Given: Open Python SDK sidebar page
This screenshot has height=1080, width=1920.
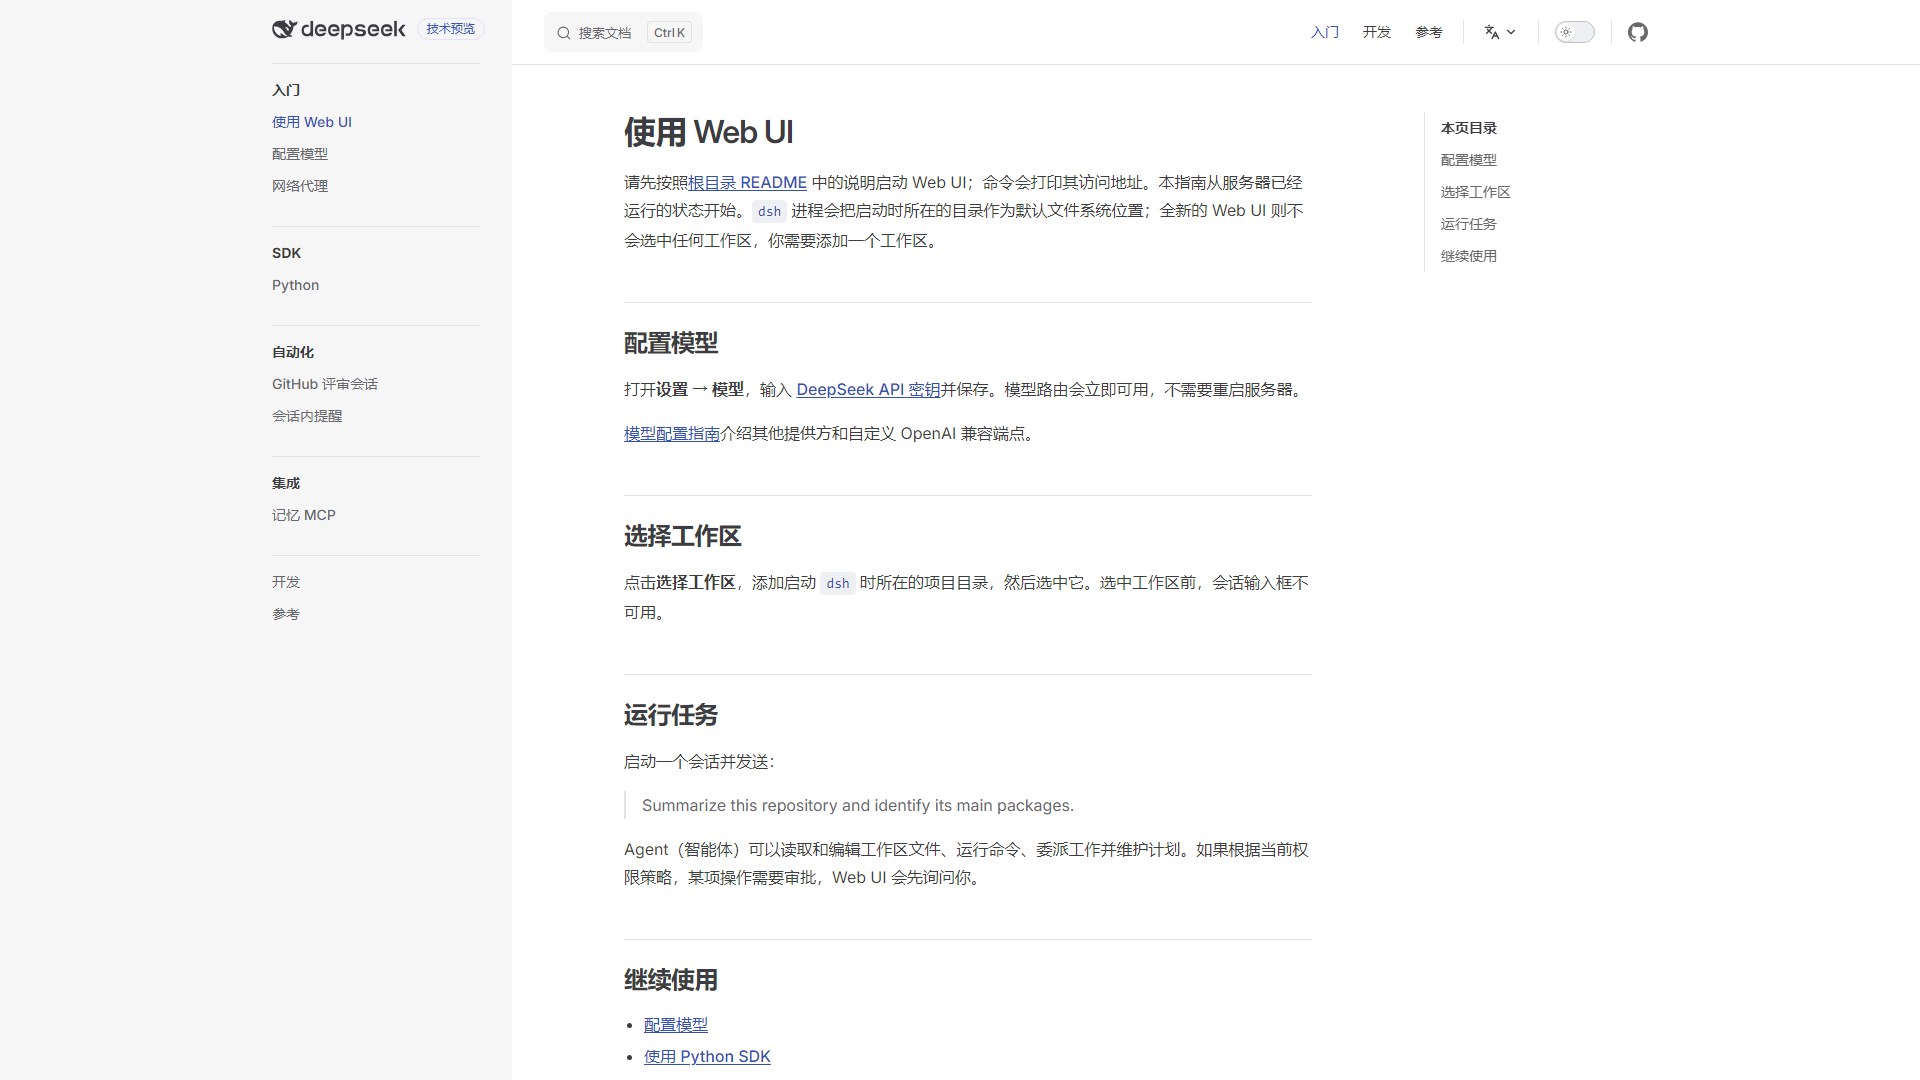Looking at the screenshot, I should pos(296,285).
